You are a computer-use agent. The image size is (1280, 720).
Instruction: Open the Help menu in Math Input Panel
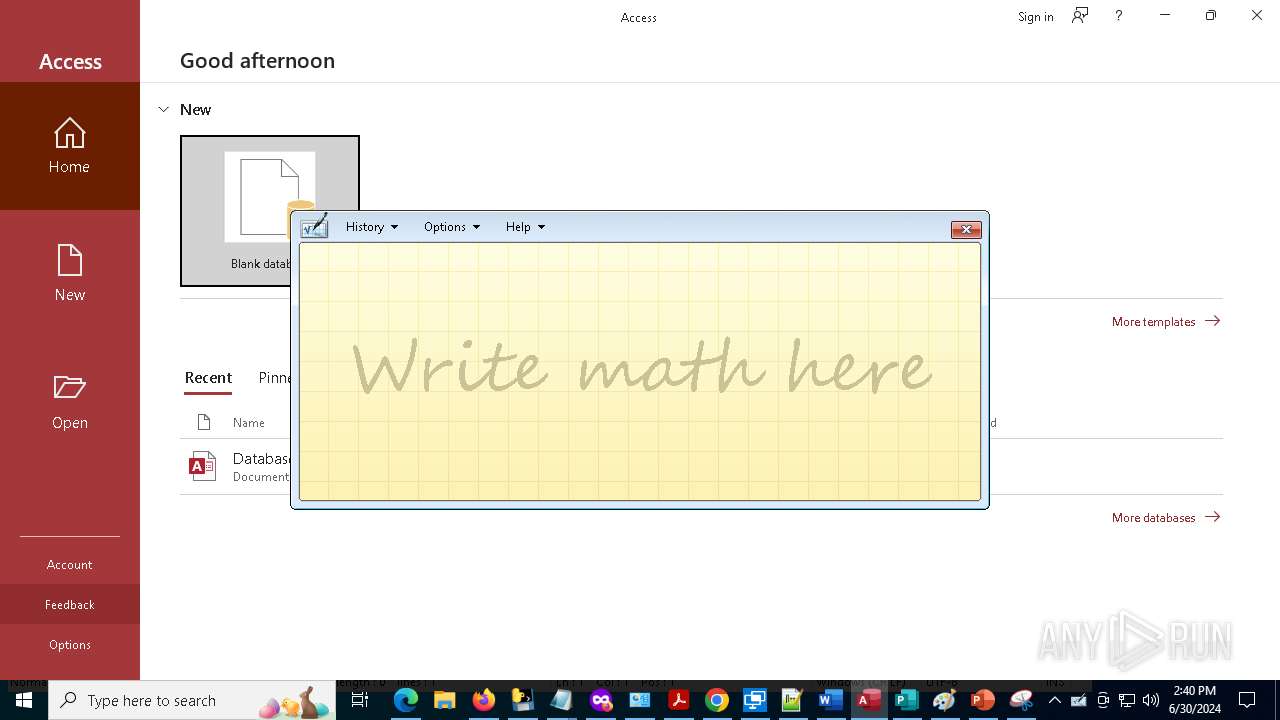point(525,227)
